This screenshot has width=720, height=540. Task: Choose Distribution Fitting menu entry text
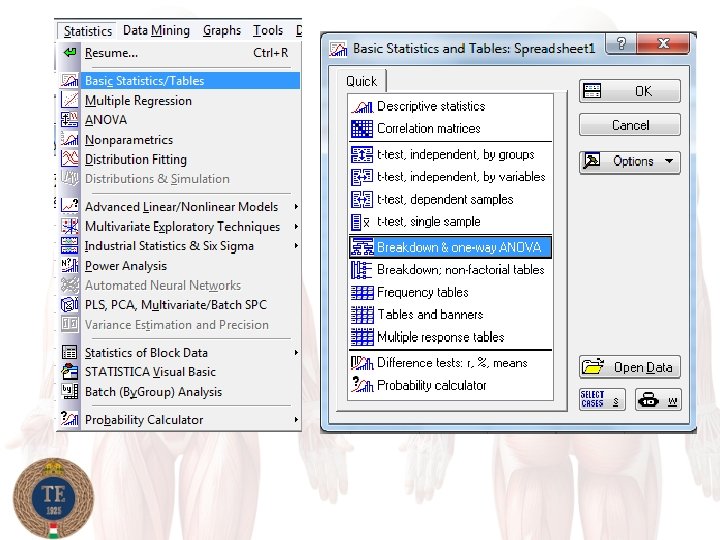point(136,159)
